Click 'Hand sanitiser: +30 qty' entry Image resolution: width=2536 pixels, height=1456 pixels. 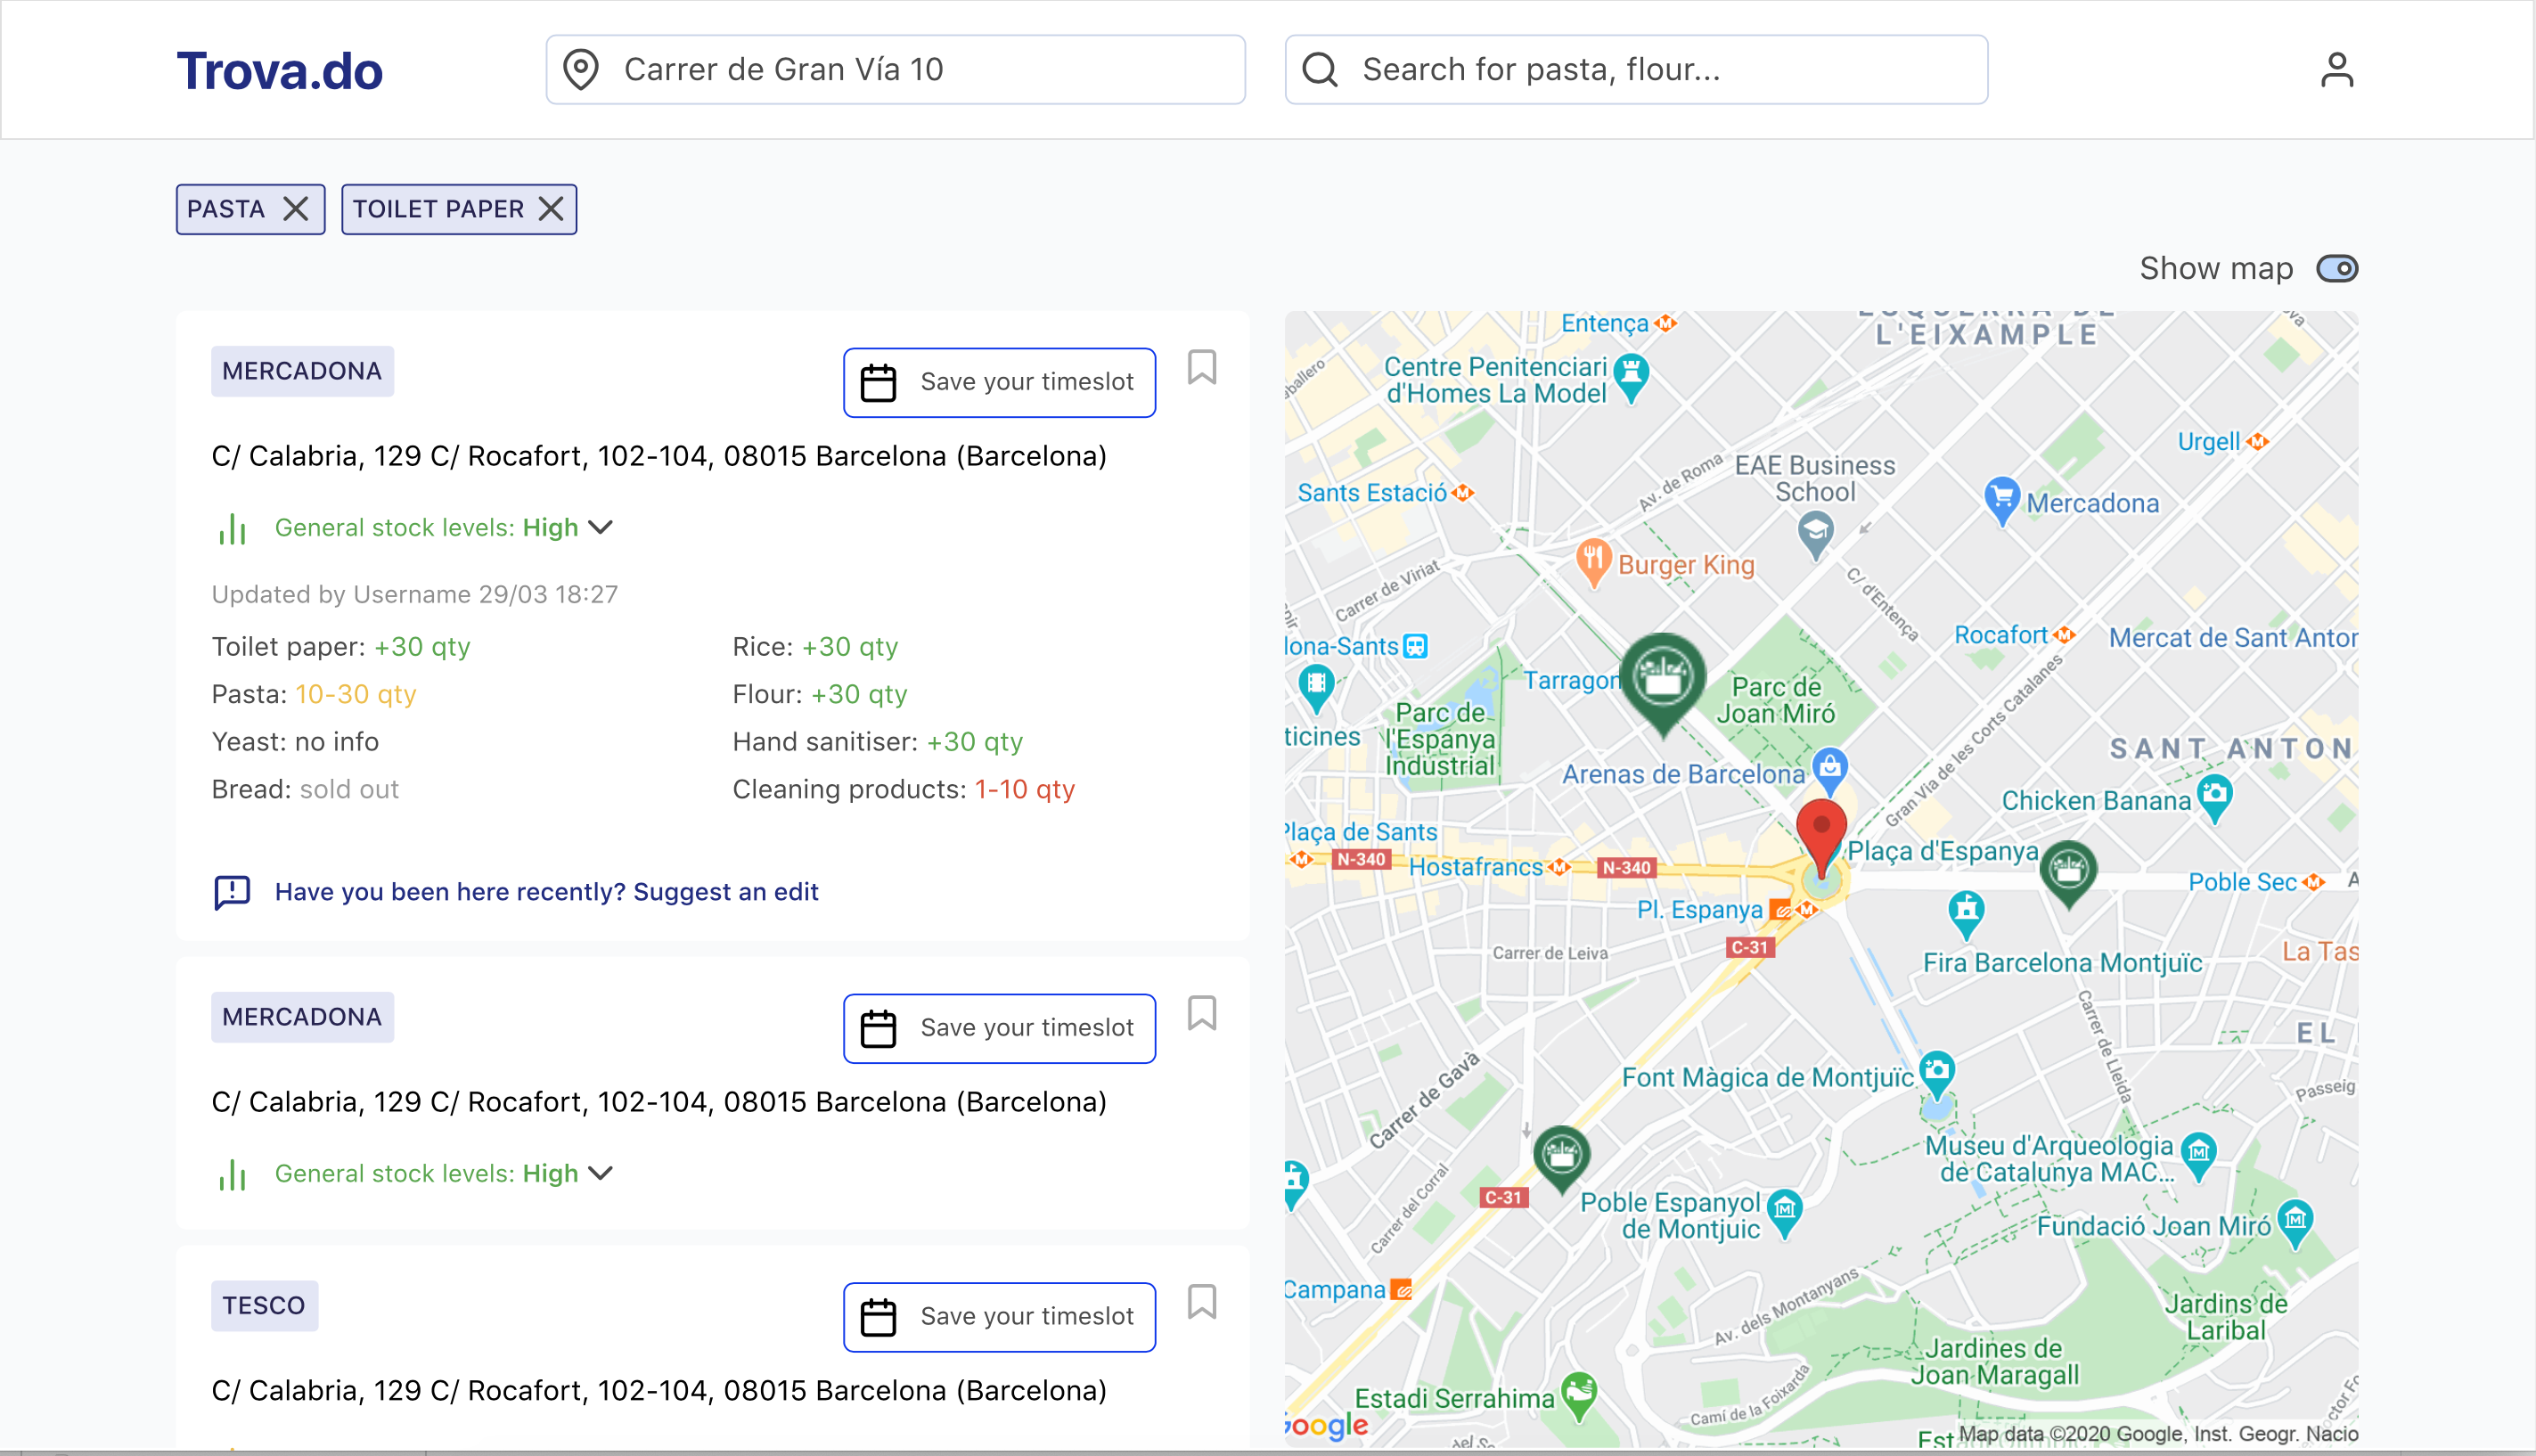pos(878,741)
